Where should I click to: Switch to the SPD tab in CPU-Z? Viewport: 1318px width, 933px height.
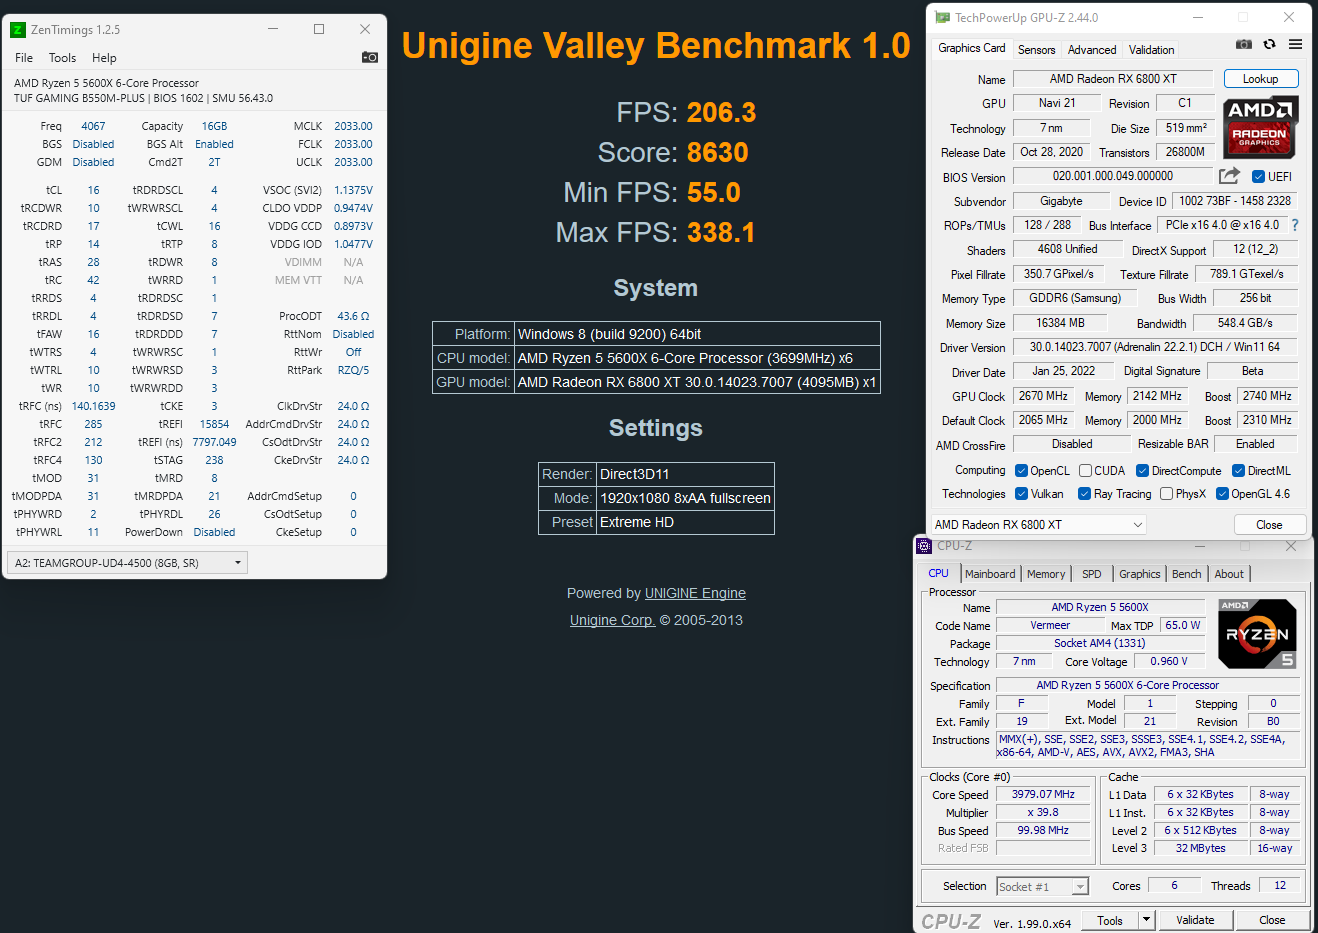[1092, 574]
